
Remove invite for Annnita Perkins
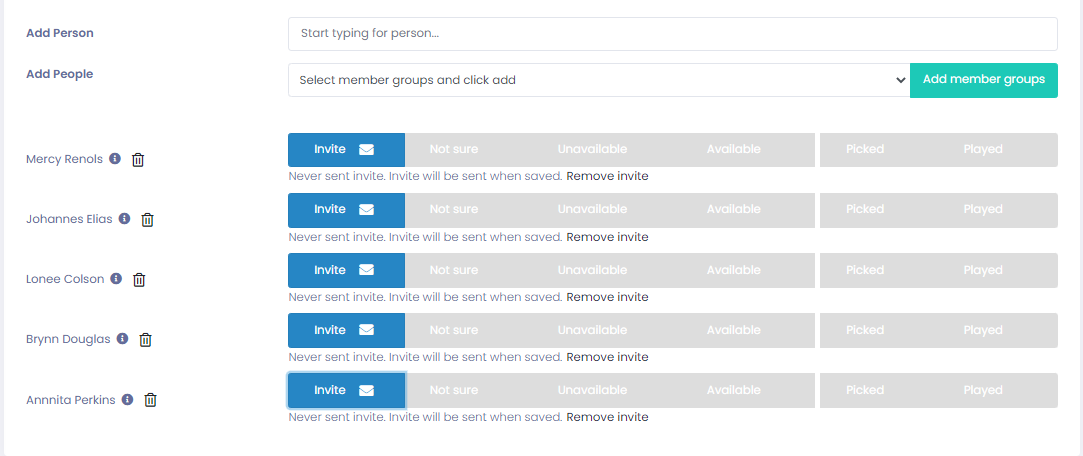coord(607,417)
